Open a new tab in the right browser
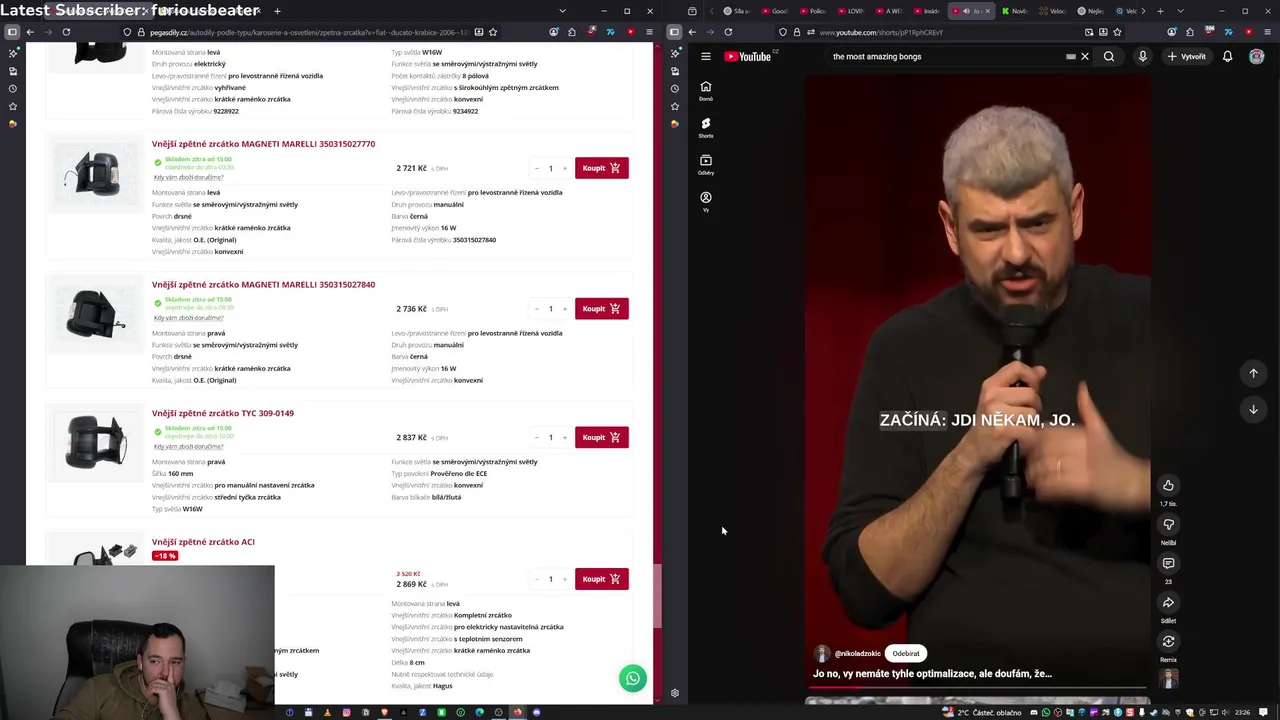 1160,11
